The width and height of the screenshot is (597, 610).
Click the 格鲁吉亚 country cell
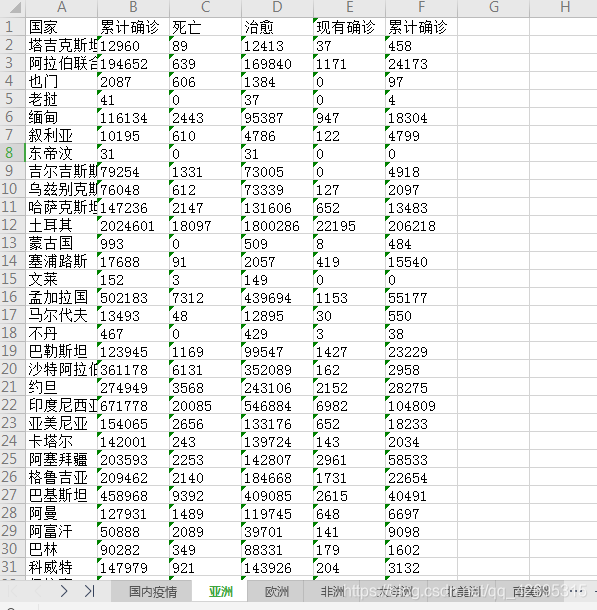[x=61, y=477]
